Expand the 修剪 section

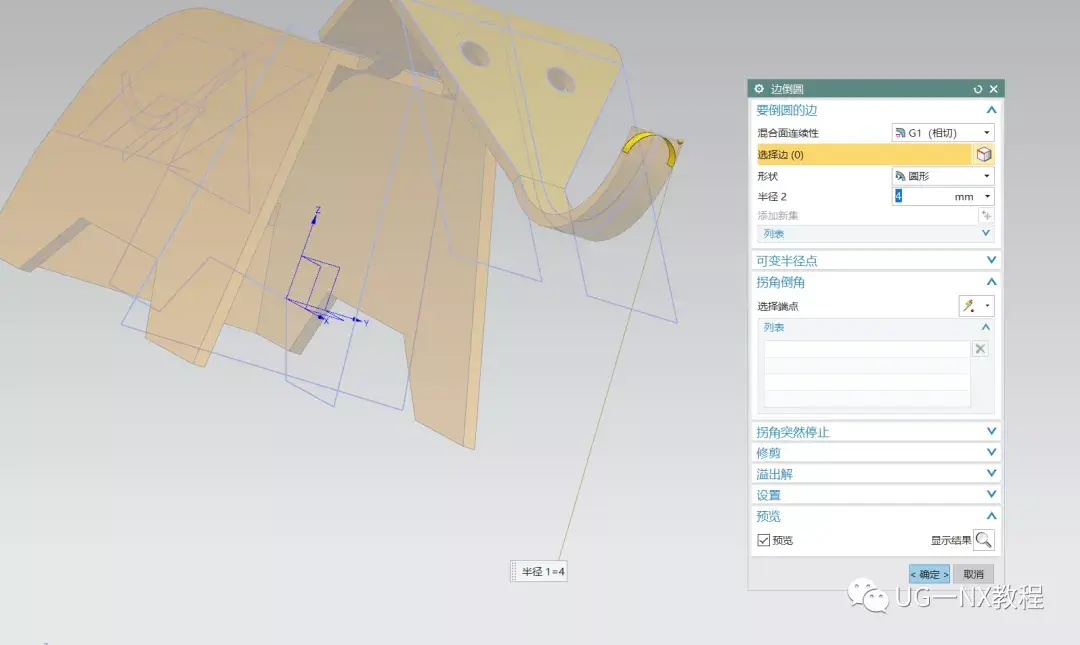[x=991, y=453]
